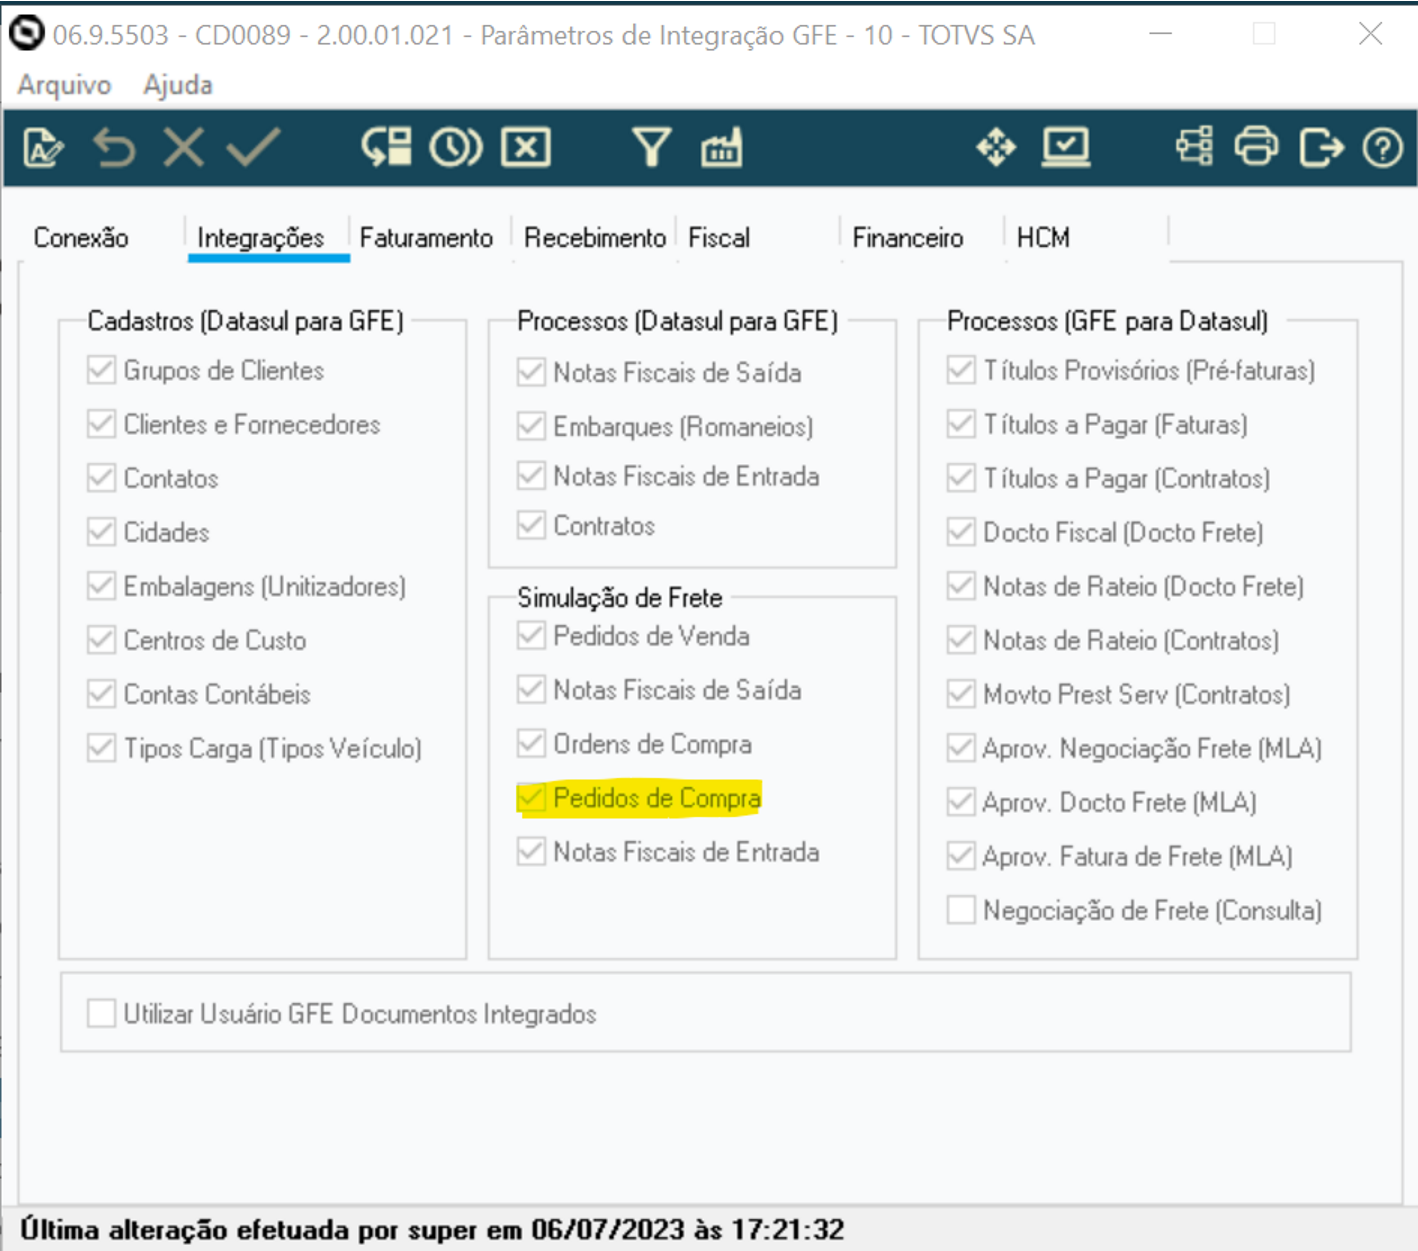Viewport: 1418px width, 1251px height.
Task: Click the monitor checkmark toolbar icon
Action: click(x=1066, y=148)
